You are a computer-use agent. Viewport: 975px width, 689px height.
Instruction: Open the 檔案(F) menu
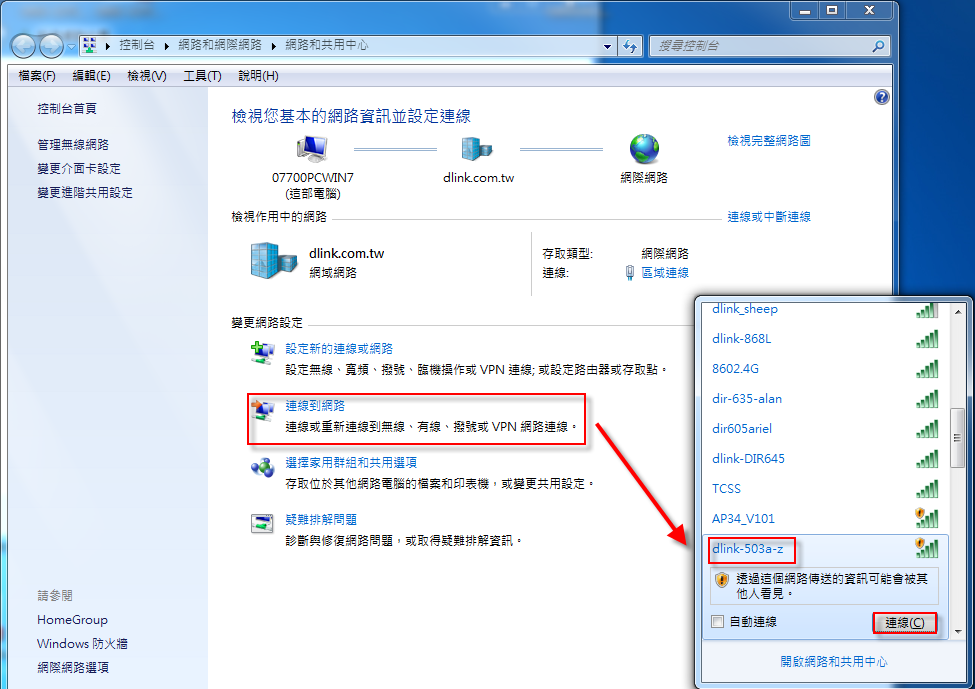37,76
